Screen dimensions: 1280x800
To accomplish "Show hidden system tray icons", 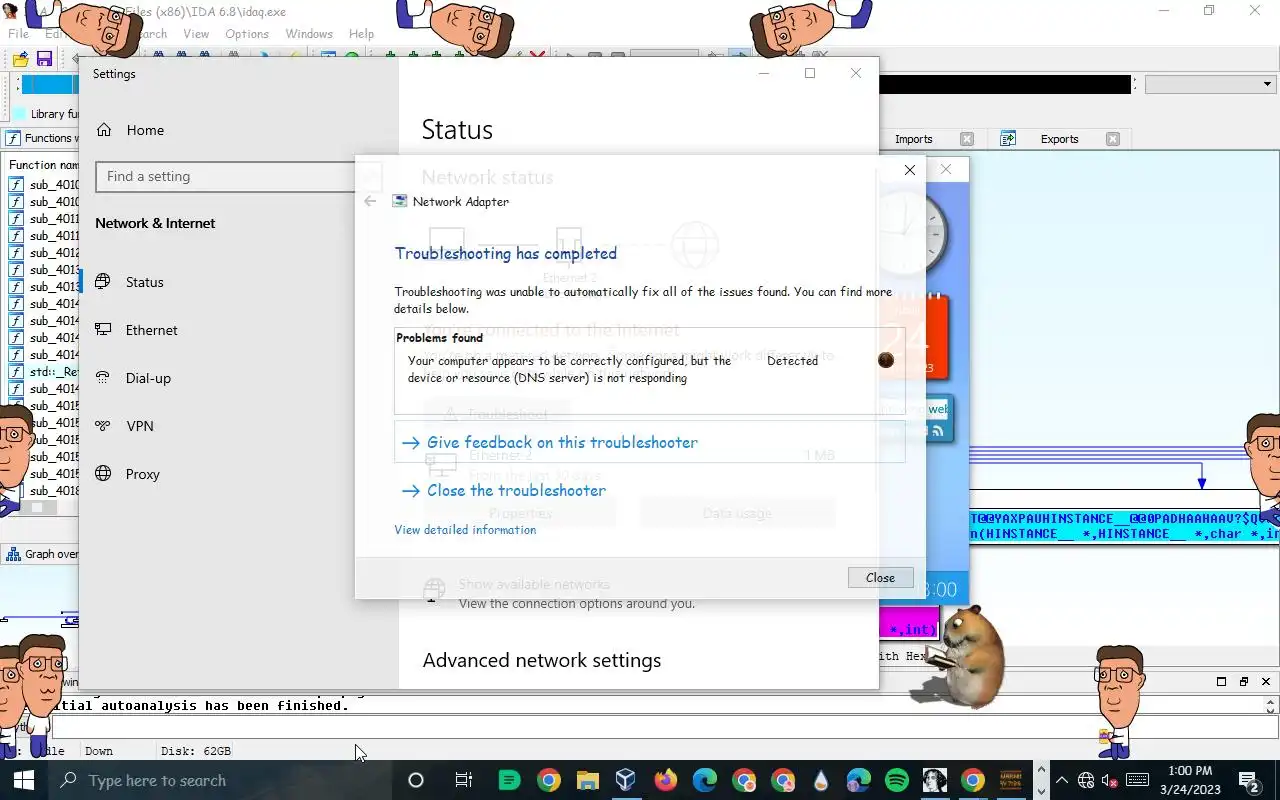I will click(1062, 780).
